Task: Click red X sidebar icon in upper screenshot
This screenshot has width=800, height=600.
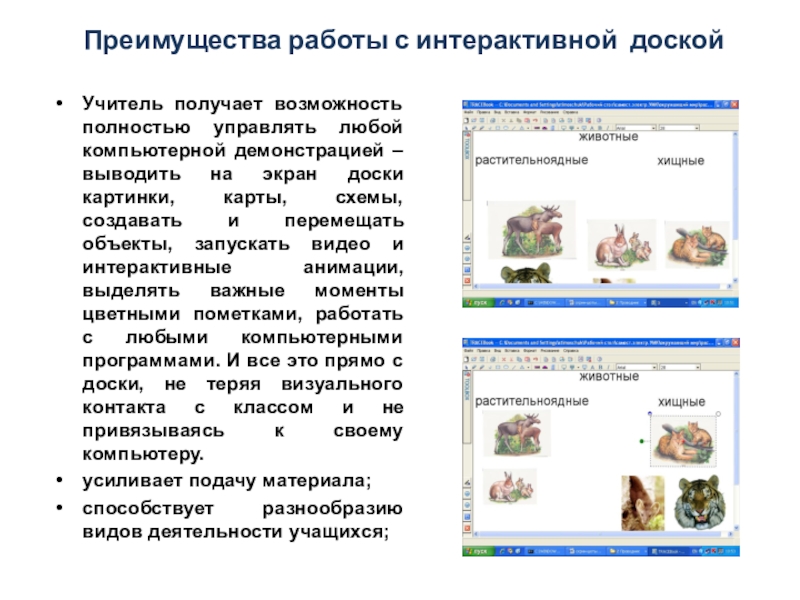Action: (467, 281)
